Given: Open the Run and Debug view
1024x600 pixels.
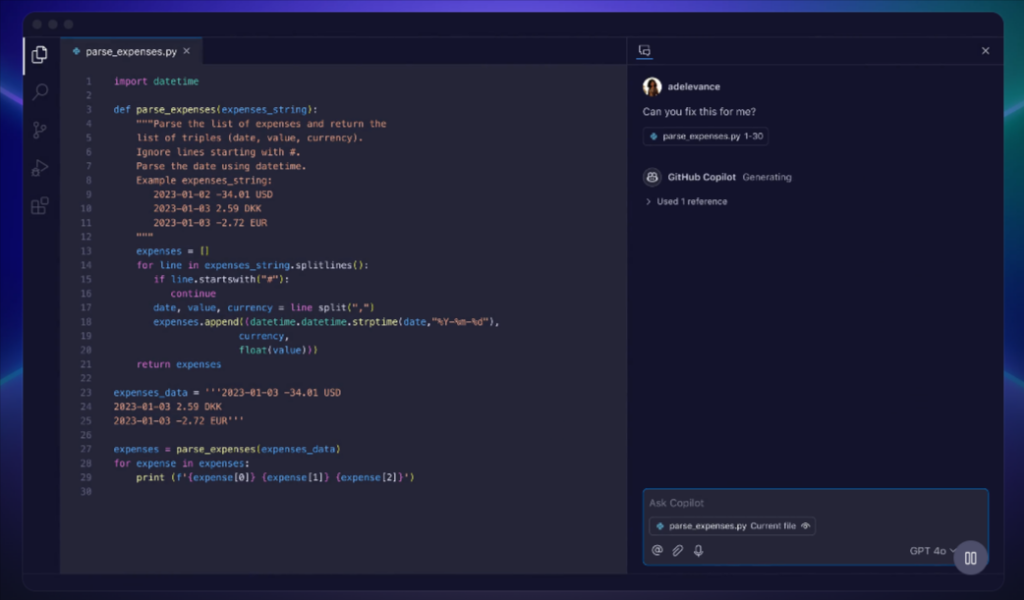Looking at the screenshot, I should (x=40, y=168).
